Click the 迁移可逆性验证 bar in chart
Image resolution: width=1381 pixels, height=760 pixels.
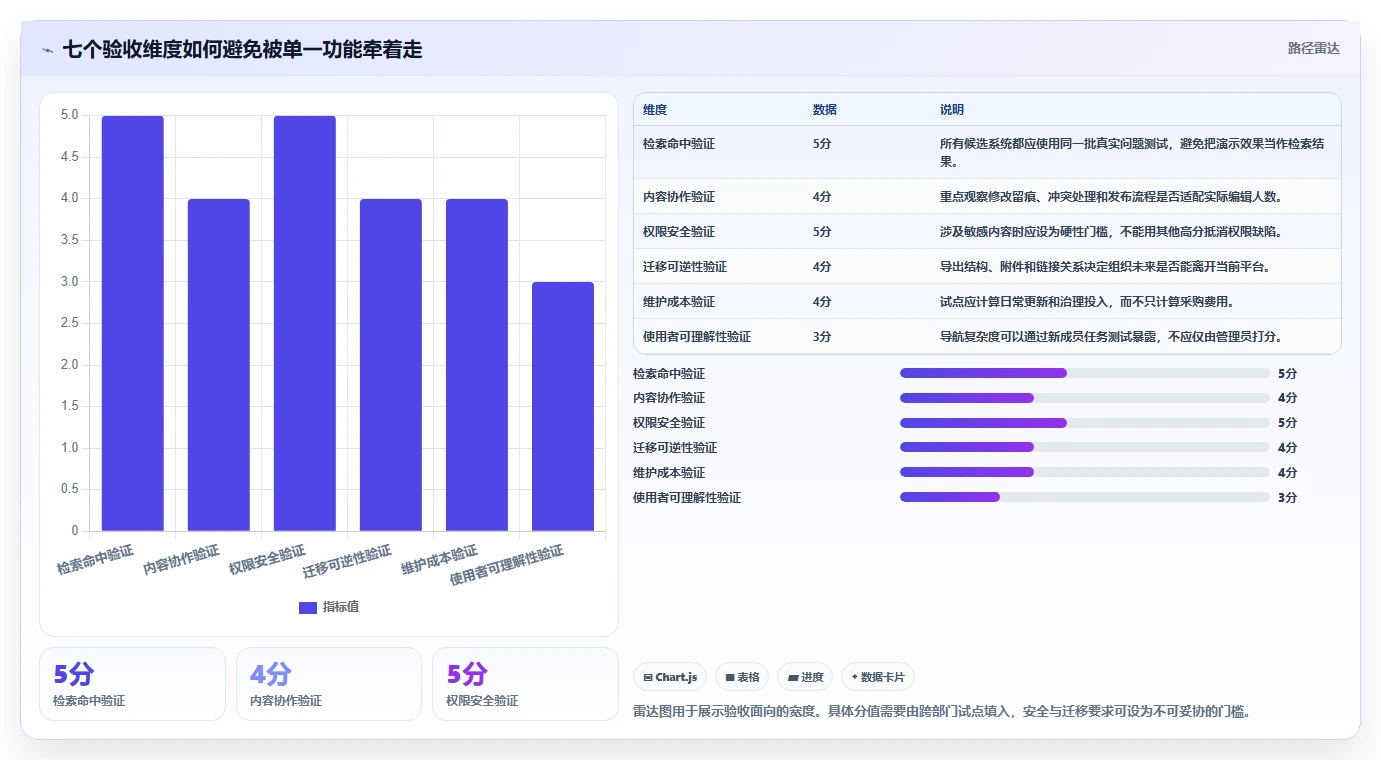(x=390, y=365)
